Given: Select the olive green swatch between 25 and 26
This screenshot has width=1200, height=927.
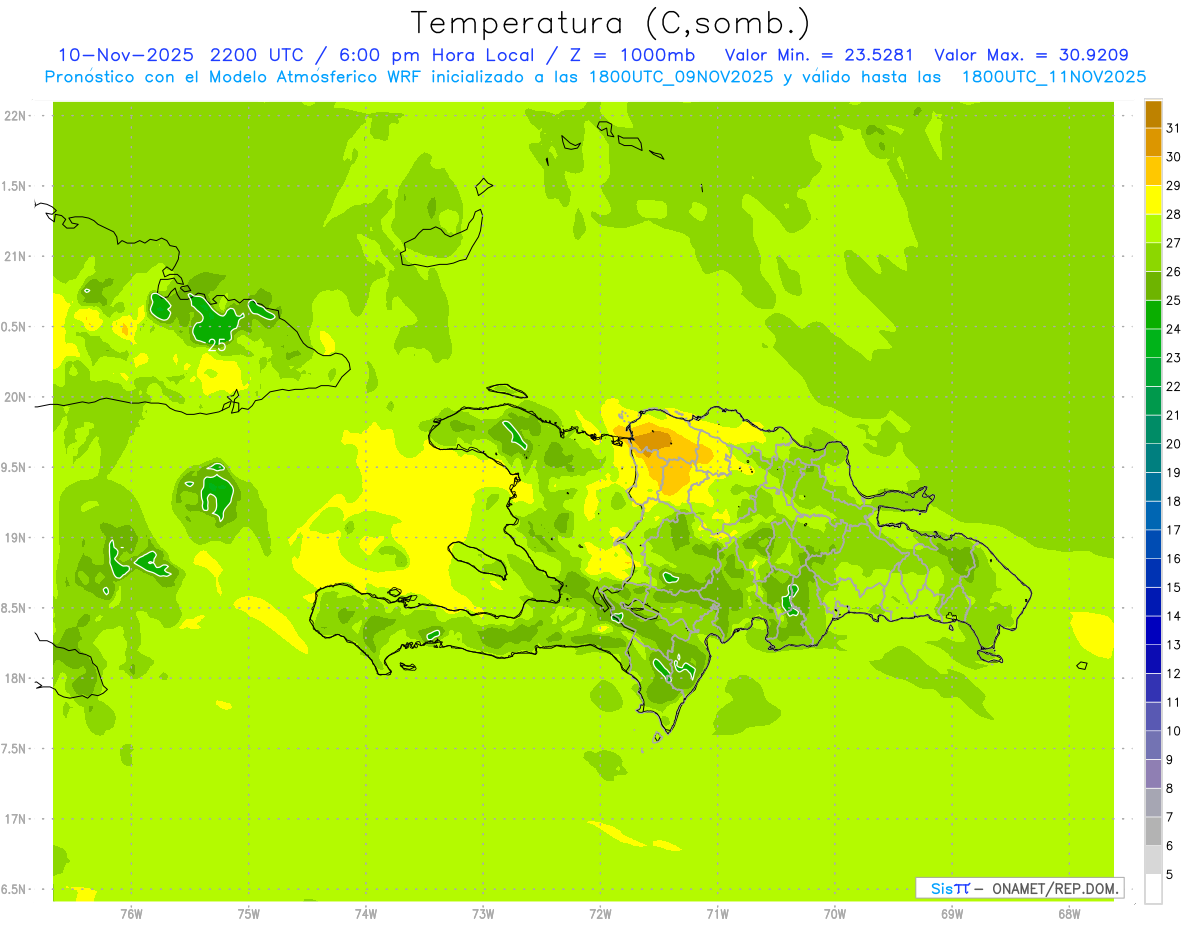Looking at the screenshot, I should 1153,285.
